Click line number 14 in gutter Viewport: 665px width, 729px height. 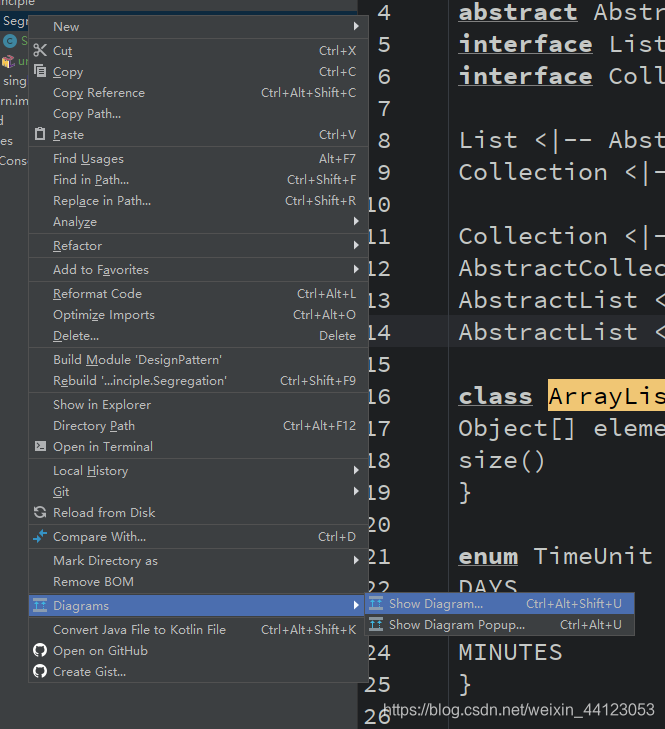tap(379, 332)
